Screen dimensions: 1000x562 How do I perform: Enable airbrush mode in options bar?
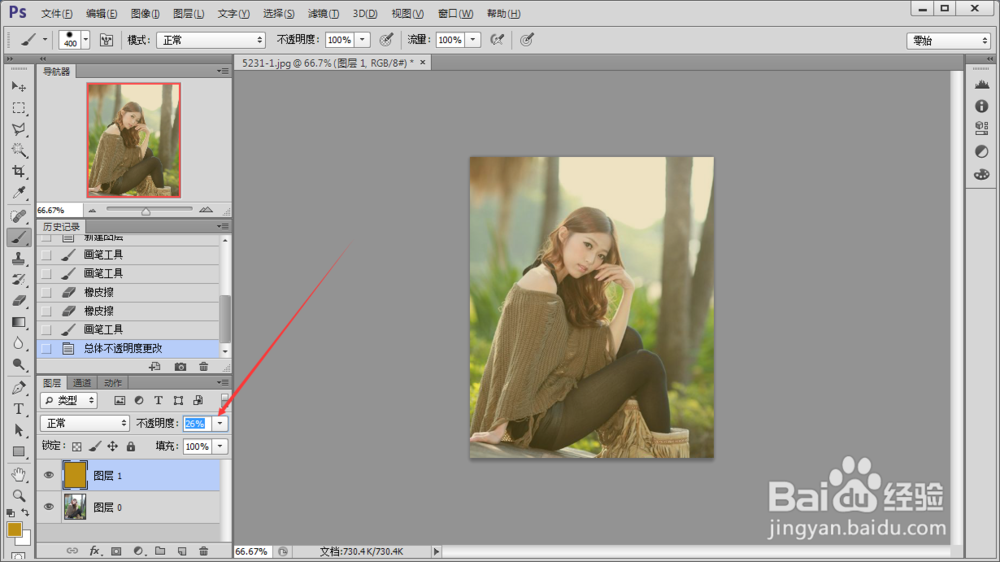497,40
